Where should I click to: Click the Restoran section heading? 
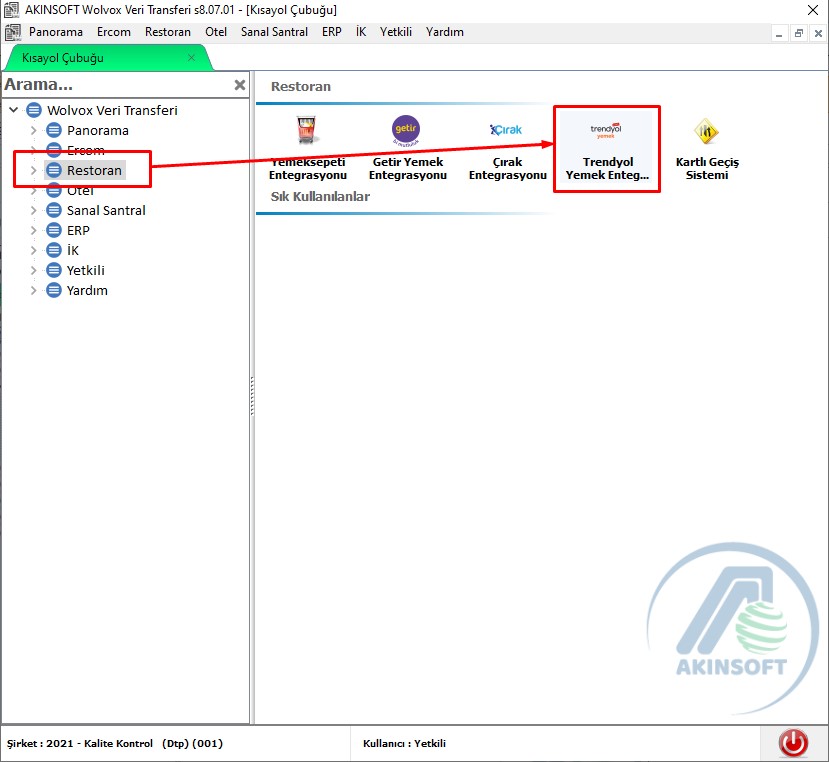(301, 86)
